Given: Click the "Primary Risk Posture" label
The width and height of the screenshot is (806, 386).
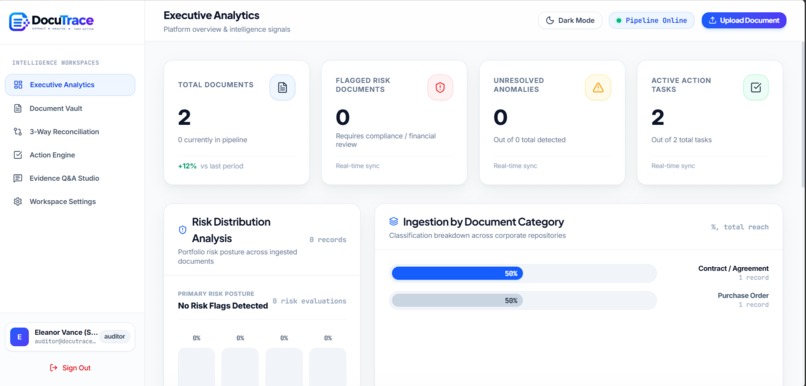Looking at the screenshot, I should pos(216,294).
